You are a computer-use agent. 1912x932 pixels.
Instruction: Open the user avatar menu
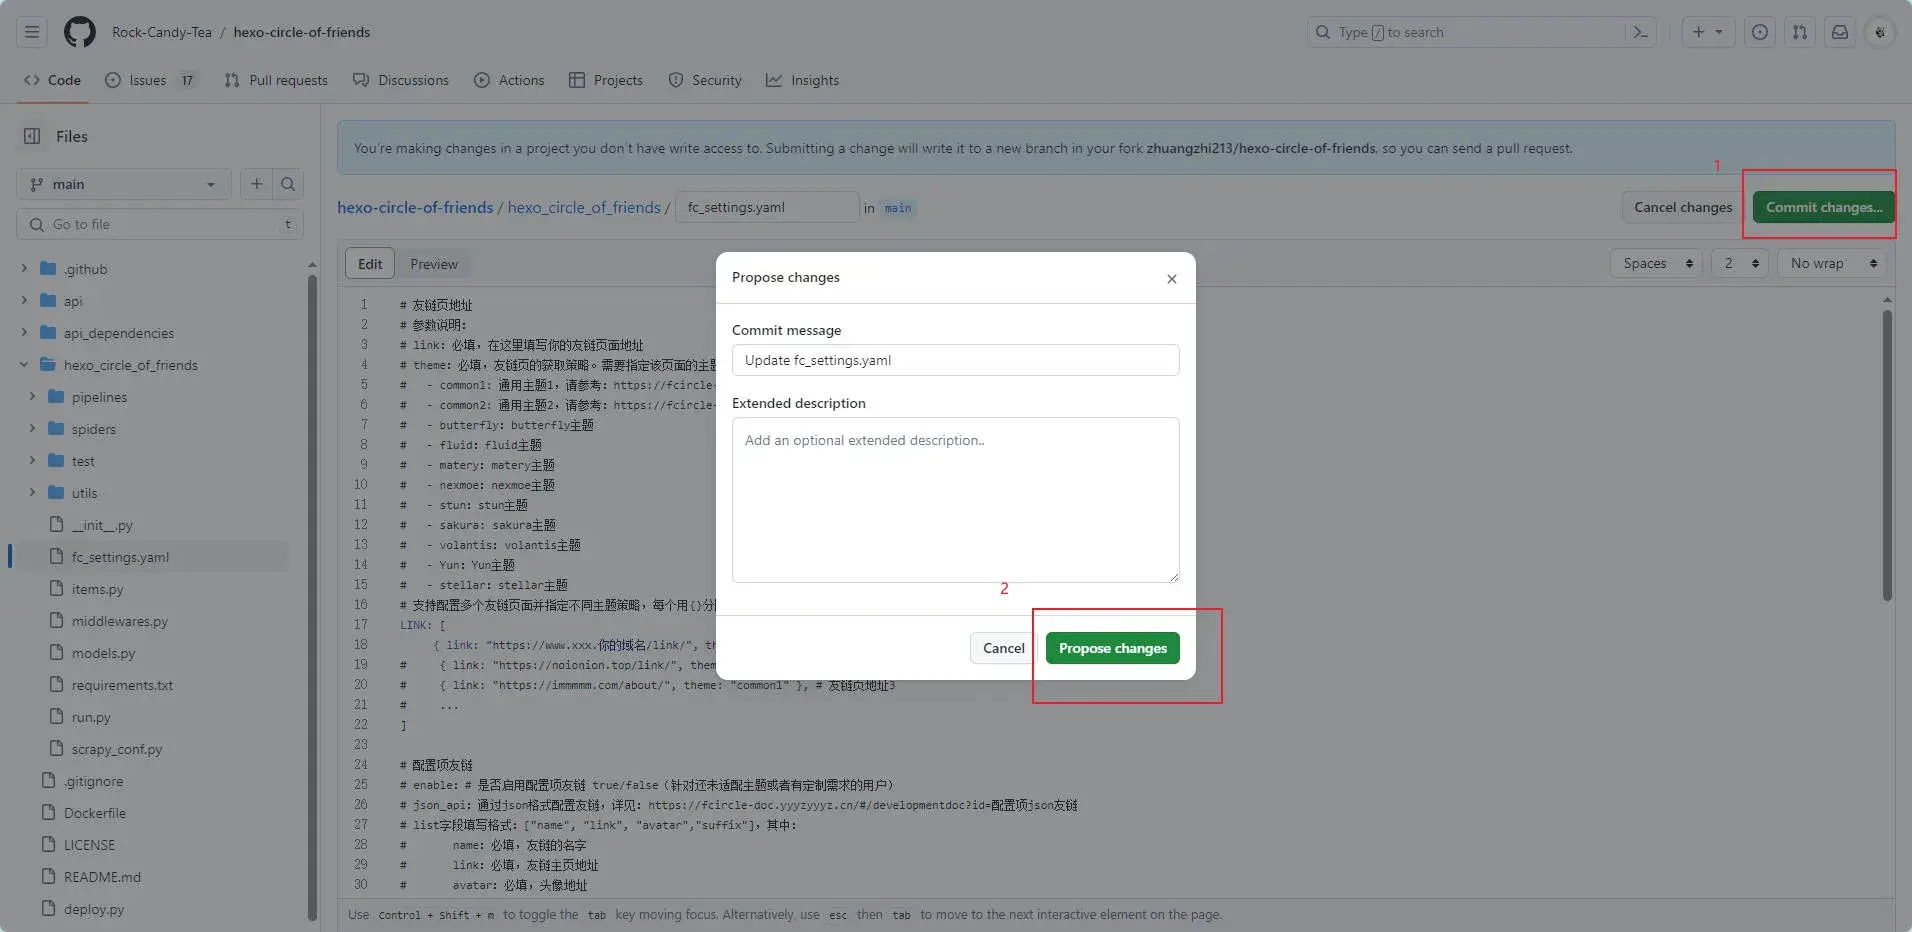(x=1880, y=32)
